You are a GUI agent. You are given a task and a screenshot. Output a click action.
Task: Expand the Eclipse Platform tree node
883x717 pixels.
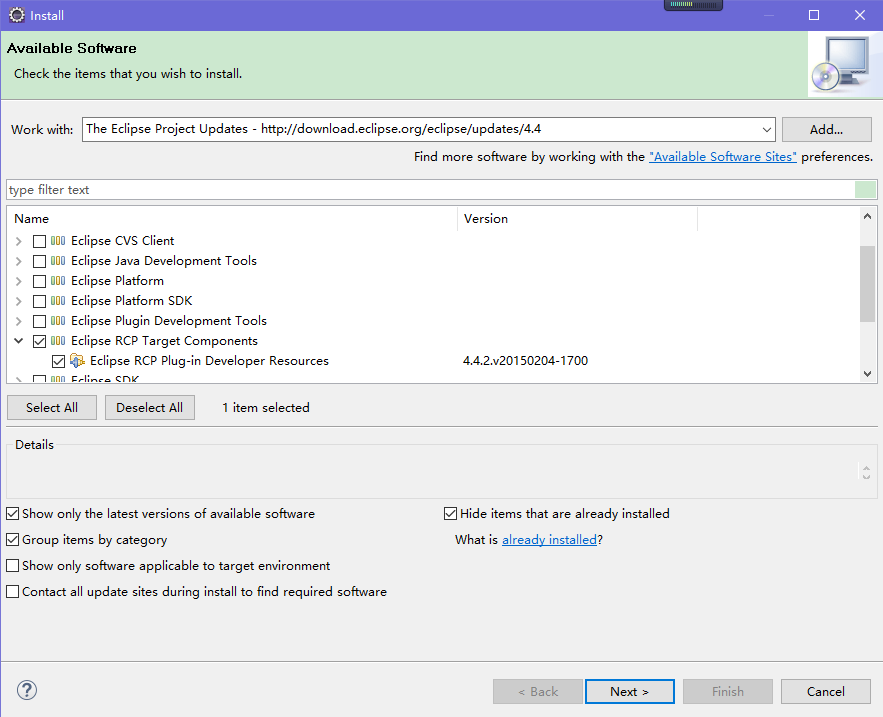coord(19,281)
